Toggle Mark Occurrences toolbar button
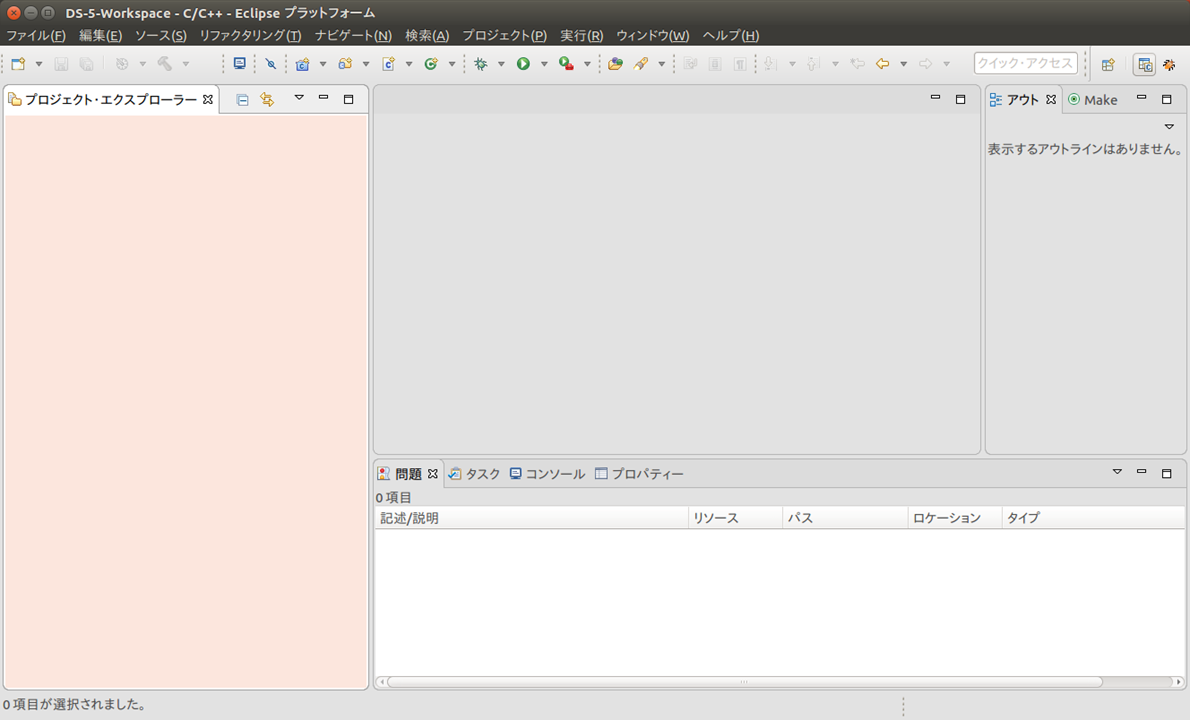The height and width of the screenshot is (720, 1190). (x=691, y=64)
